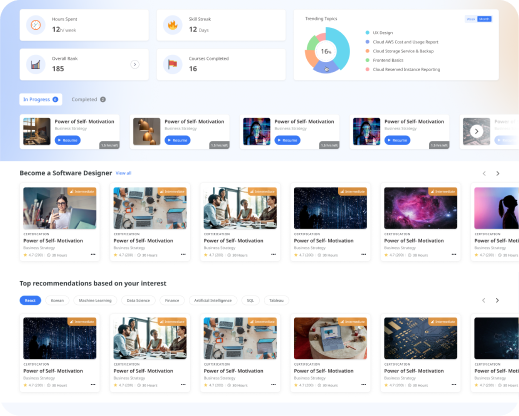Open more options on circuit board card
The image size is (519, 416).
[454, 384]
